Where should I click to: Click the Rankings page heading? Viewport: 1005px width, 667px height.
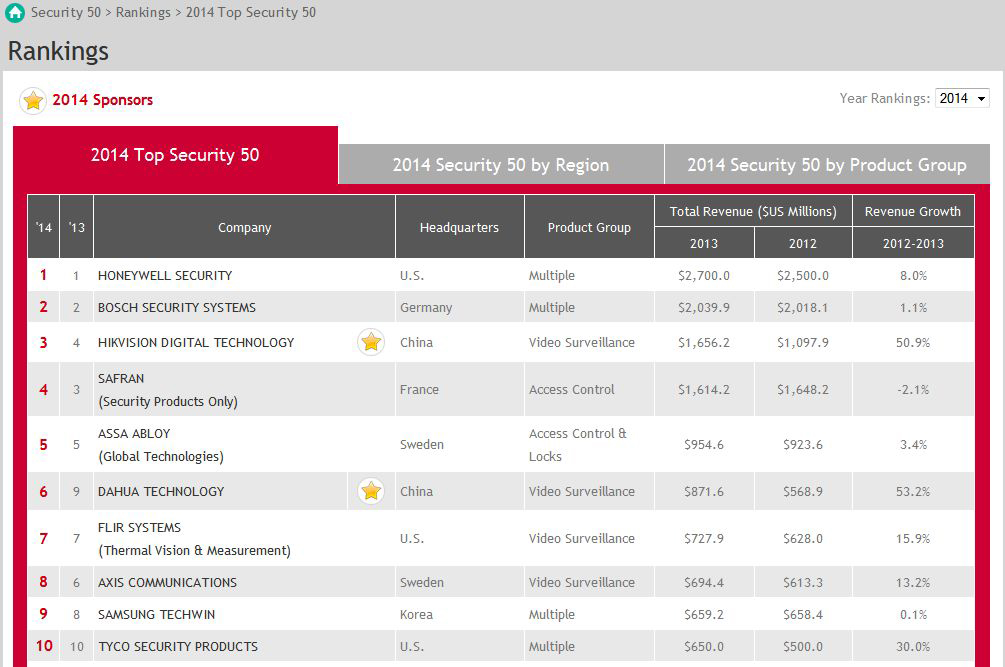point(58,51)
